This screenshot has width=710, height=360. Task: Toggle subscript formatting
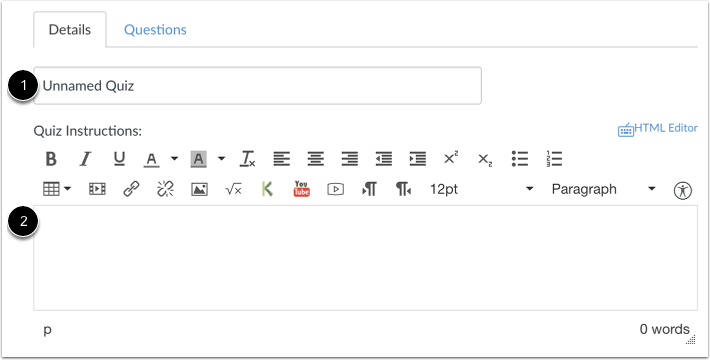tap(485, 159)
